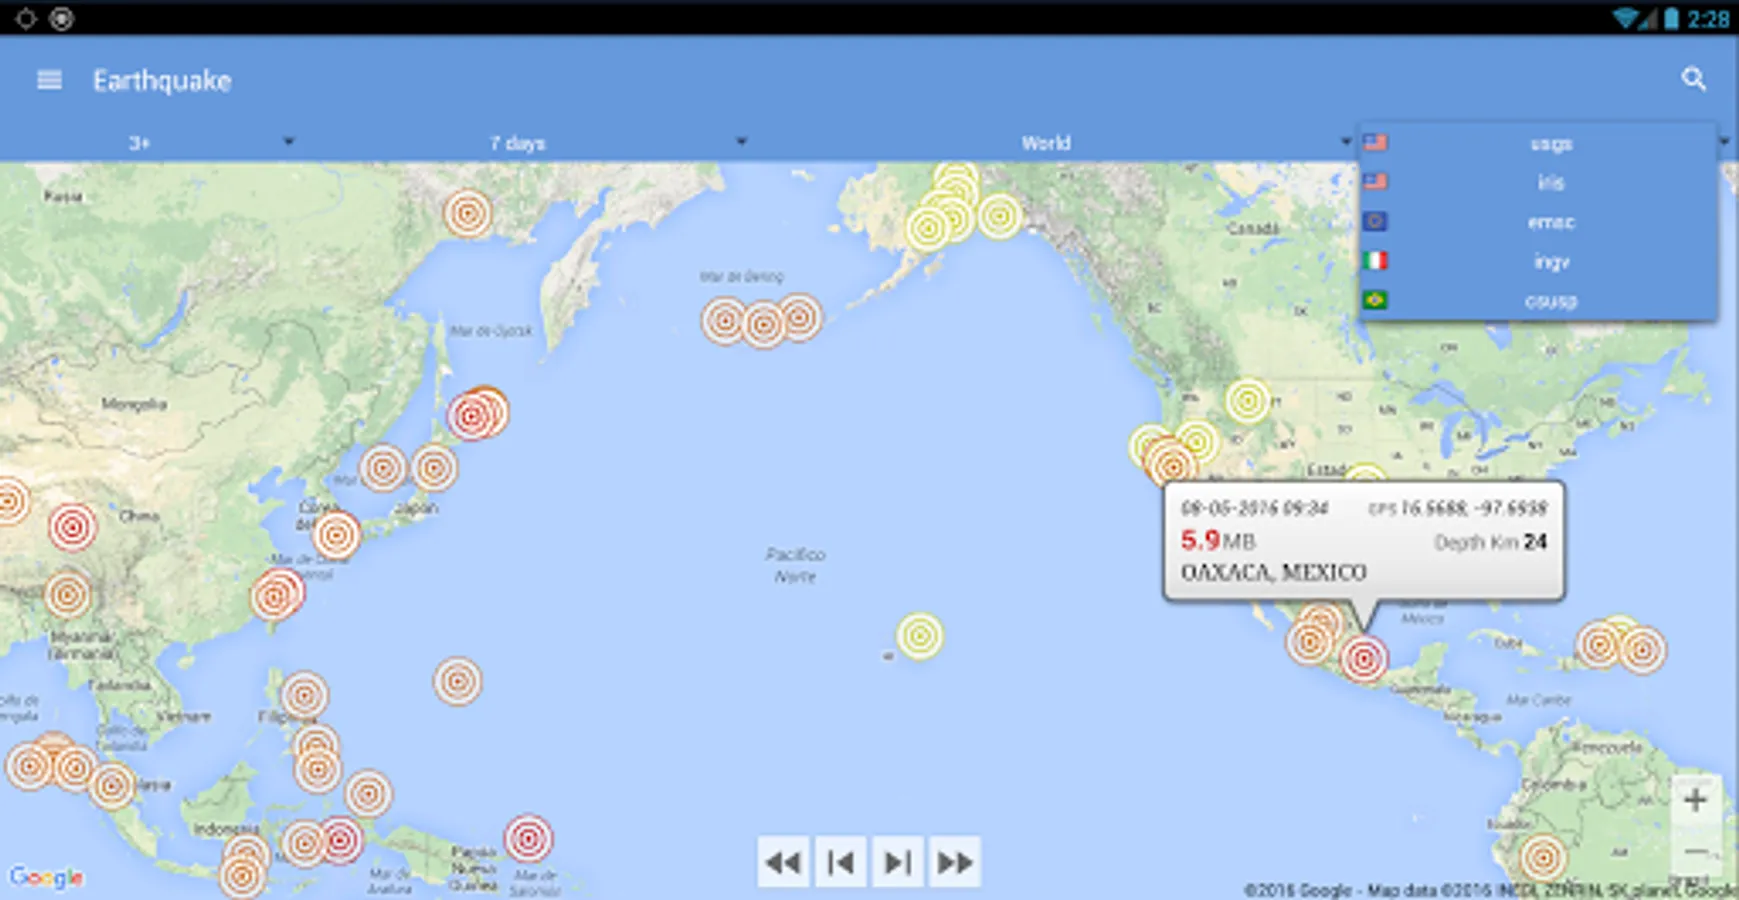The width and height of the screenshot is (1739, 900).
Task: Tap the Wi-Fi status bar icon
Action: 1627,19
